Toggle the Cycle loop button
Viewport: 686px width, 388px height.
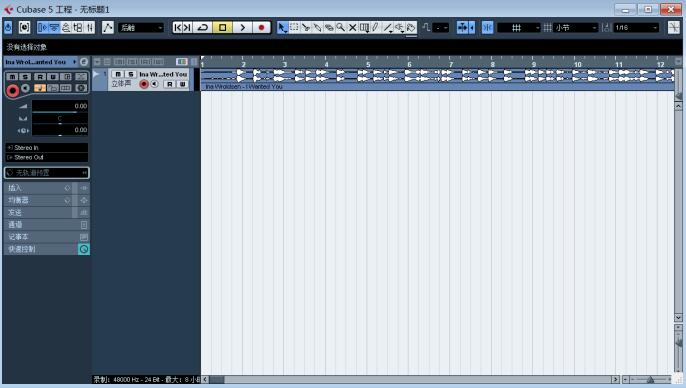pyautogui.click(x=203, y=28)
